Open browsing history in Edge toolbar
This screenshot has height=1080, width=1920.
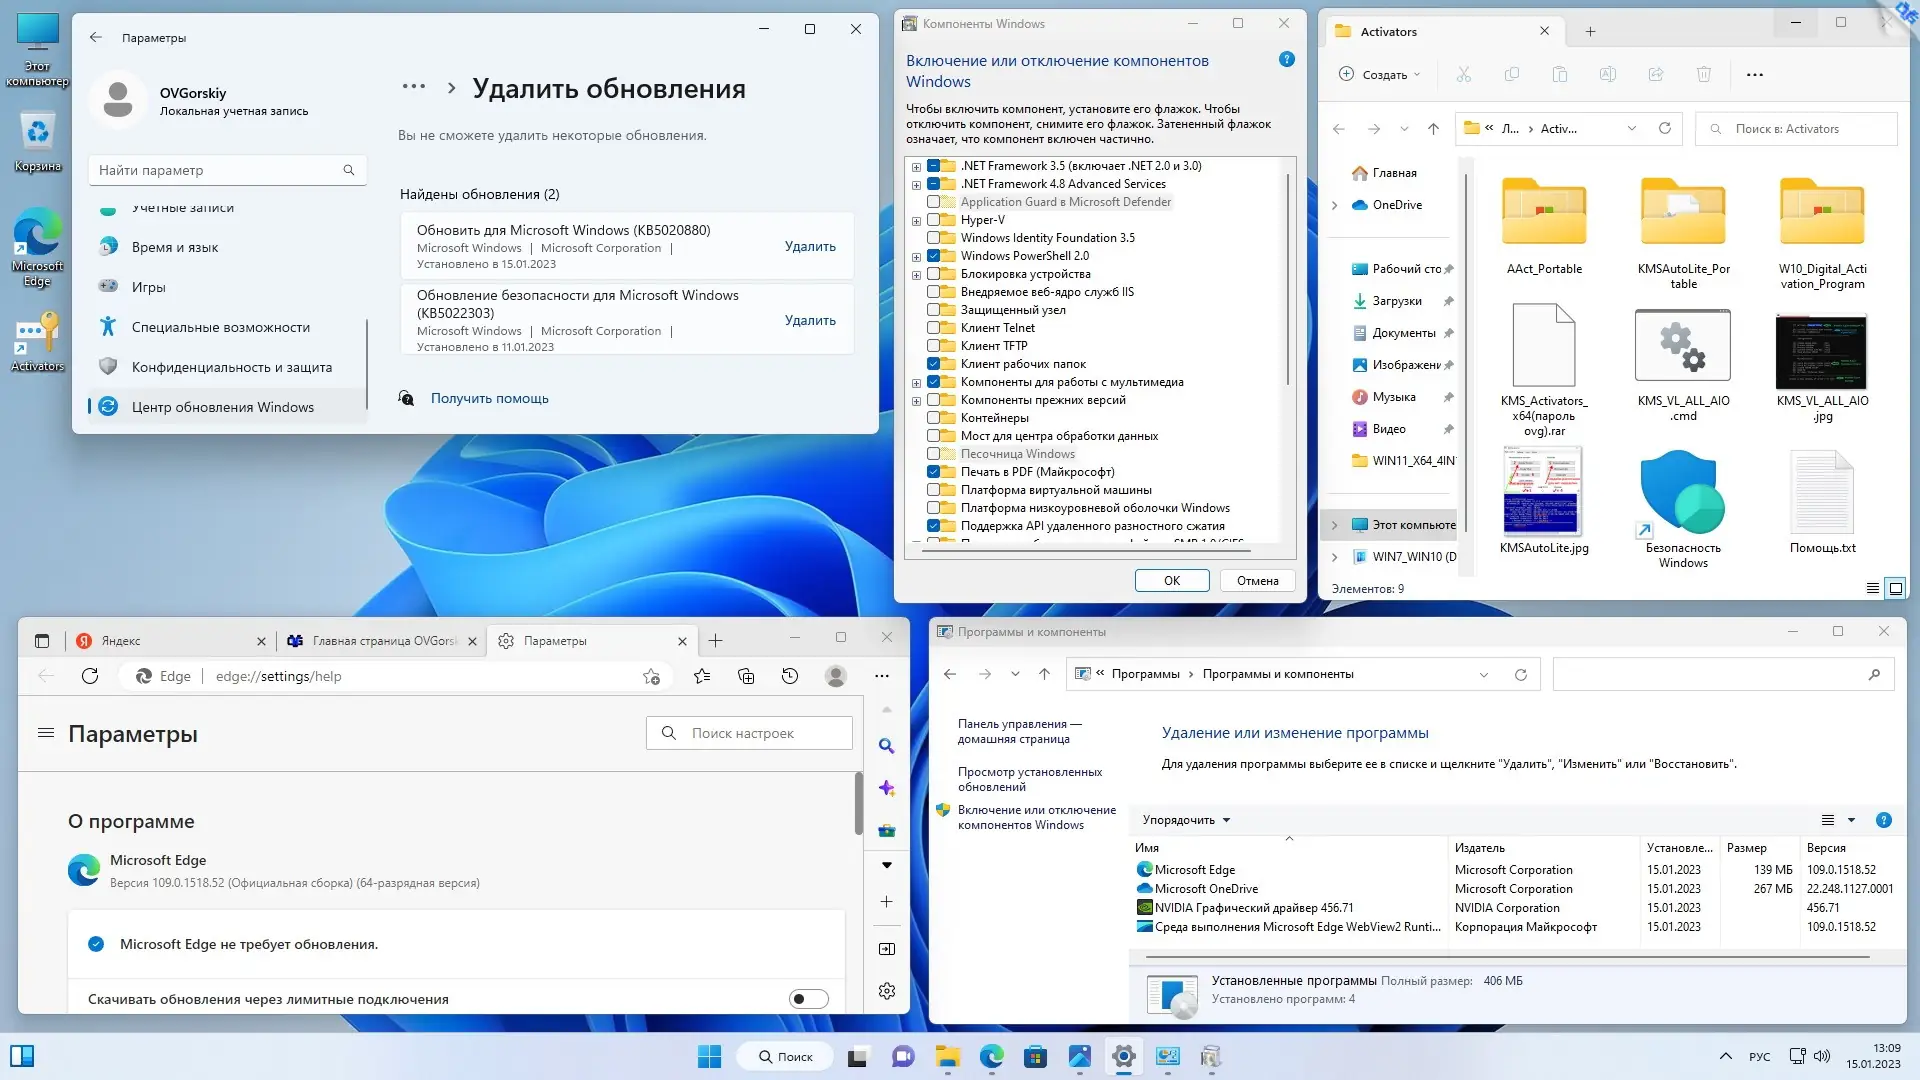point(790,676)
